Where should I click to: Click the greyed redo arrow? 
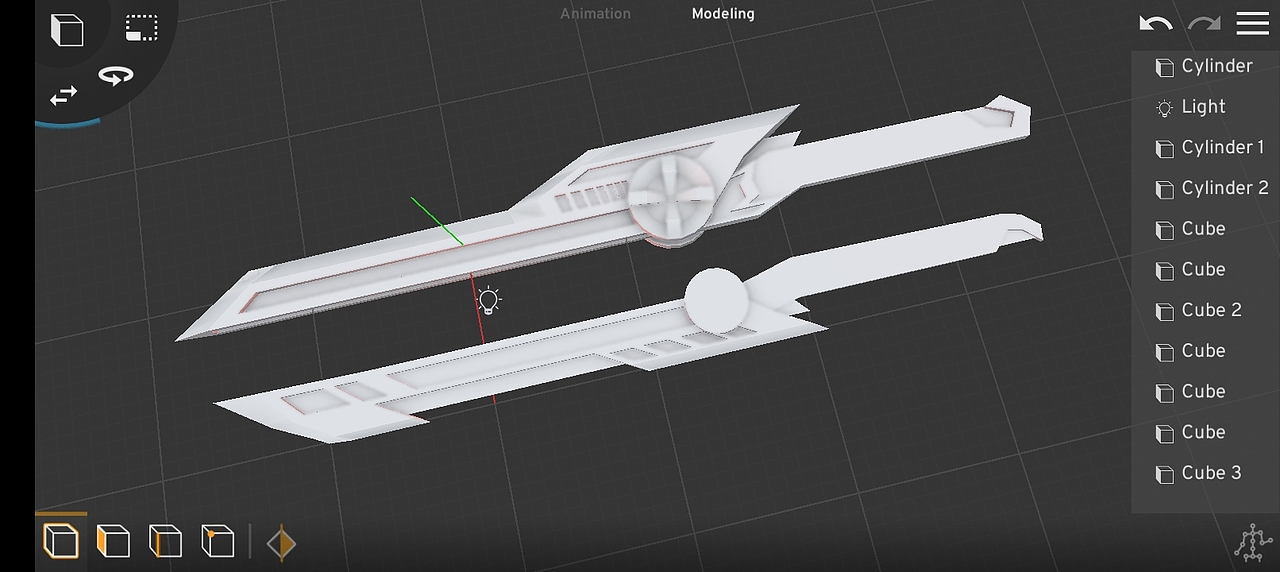(1204, 24)
